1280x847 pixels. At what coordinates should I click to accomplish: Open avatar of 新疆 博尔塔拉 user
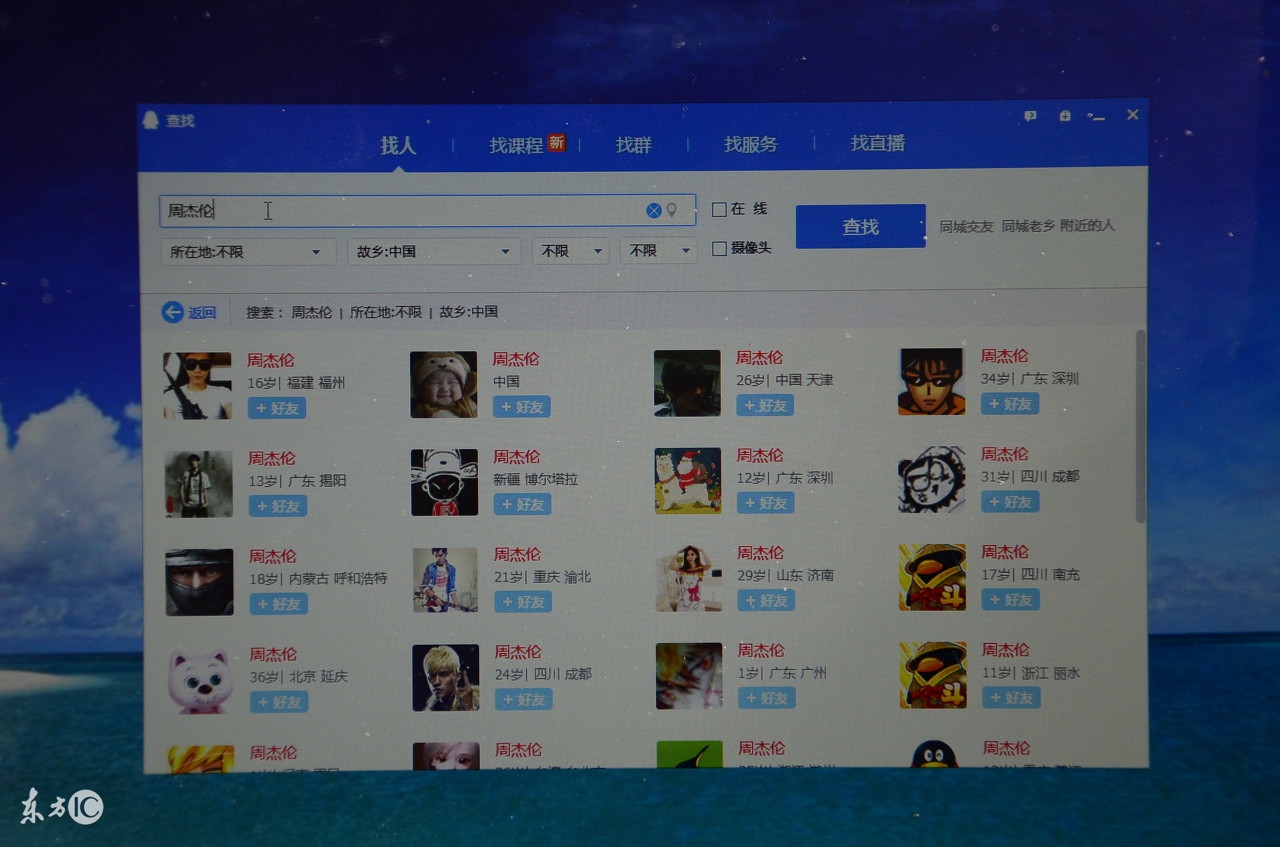tap(445, 482)
